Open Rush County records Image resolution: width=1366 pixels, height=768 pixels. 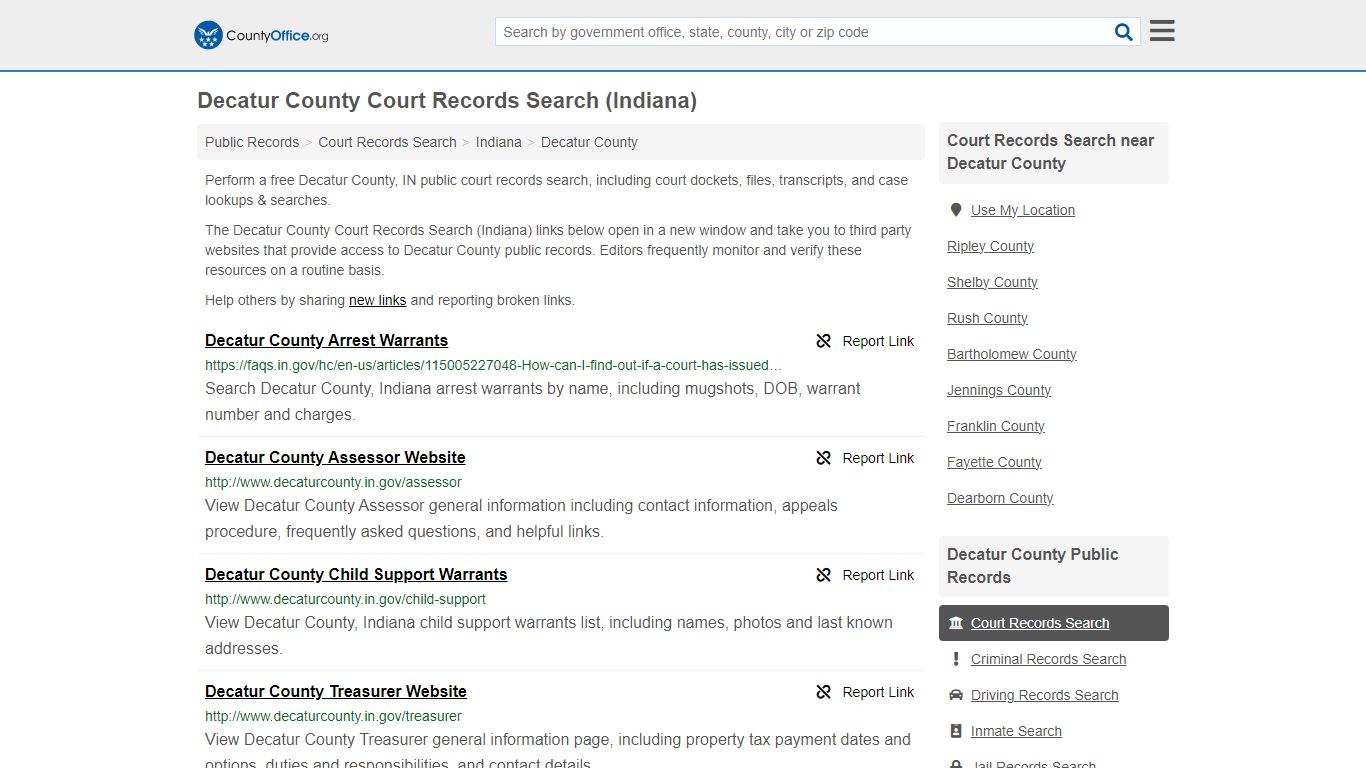pyautogui.click(x=987, y=318)
